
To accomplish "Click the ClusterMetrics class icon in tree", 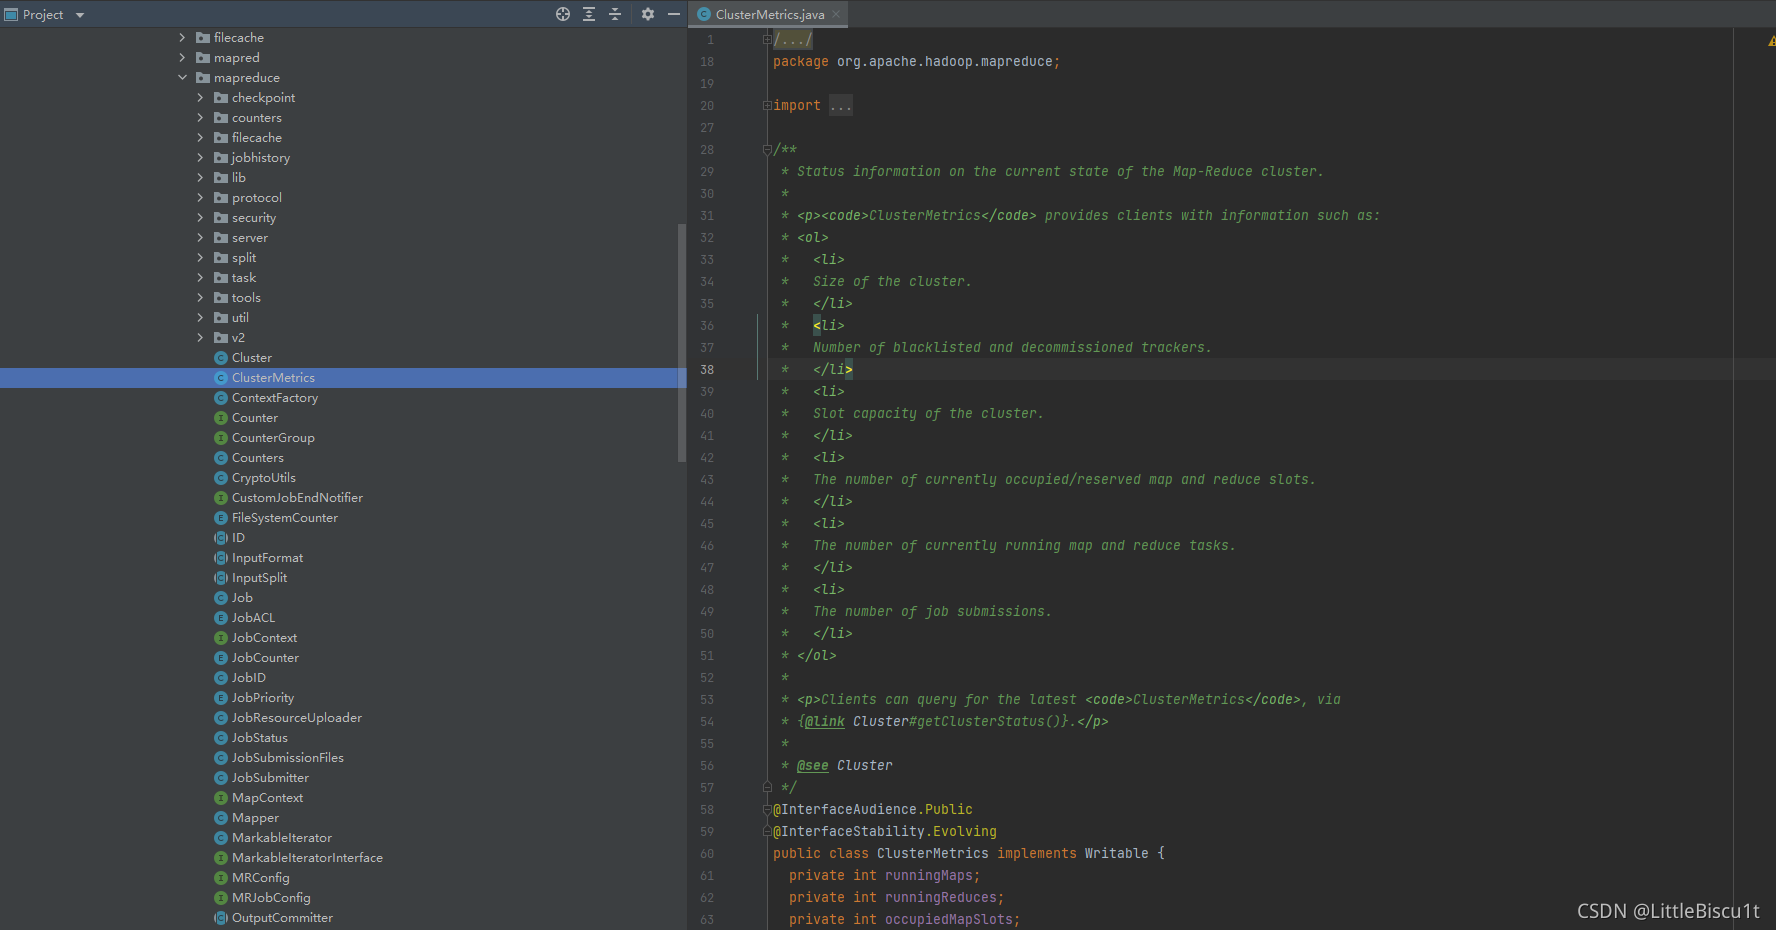I will tap(221, 377).
